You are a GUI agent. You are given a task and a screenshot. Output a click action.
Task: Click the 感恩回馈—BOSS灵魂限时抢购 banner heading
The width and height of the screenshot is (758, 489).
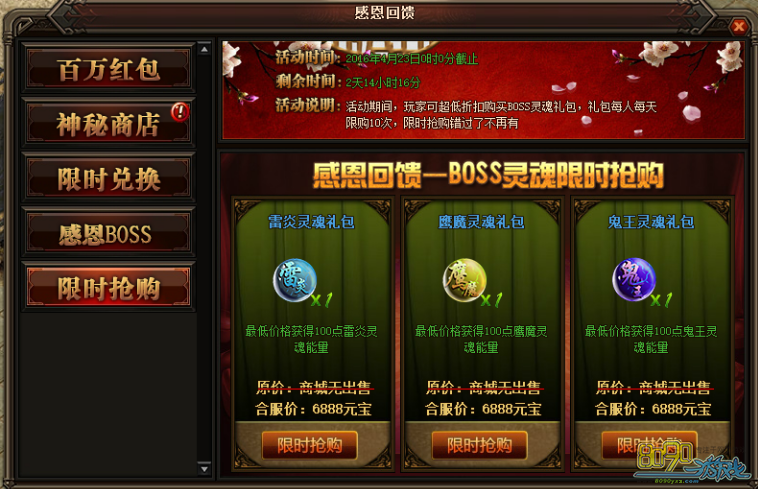pyautogui.click(x=488, y=174)
